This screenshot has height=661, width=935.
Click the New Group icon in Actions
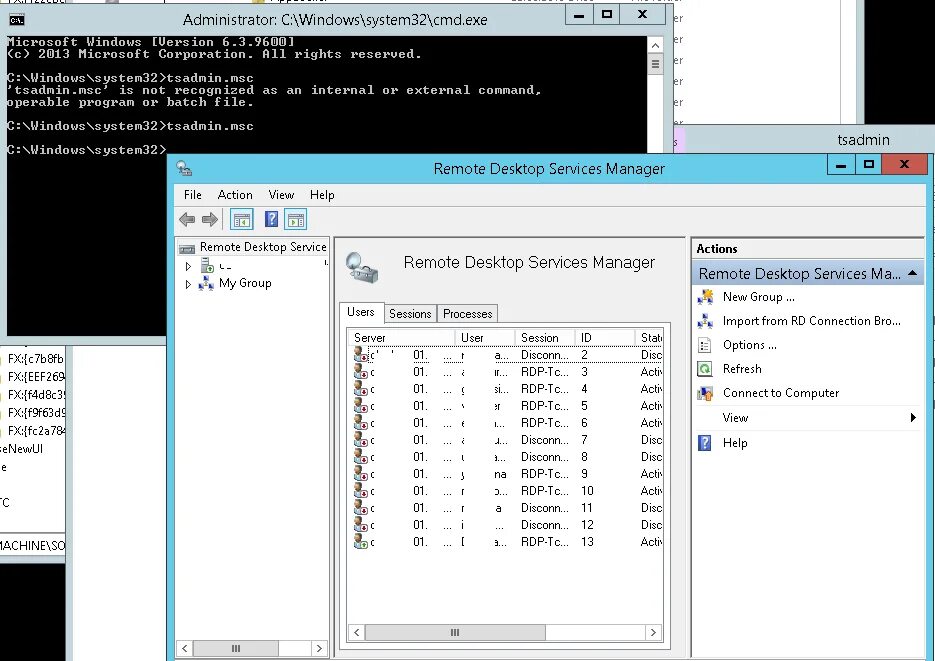point(705,297)
